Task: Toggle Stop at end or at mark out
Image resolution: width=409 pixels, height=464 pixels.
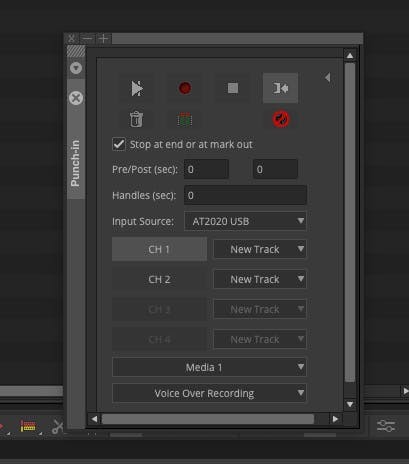Action: (119, 144)
